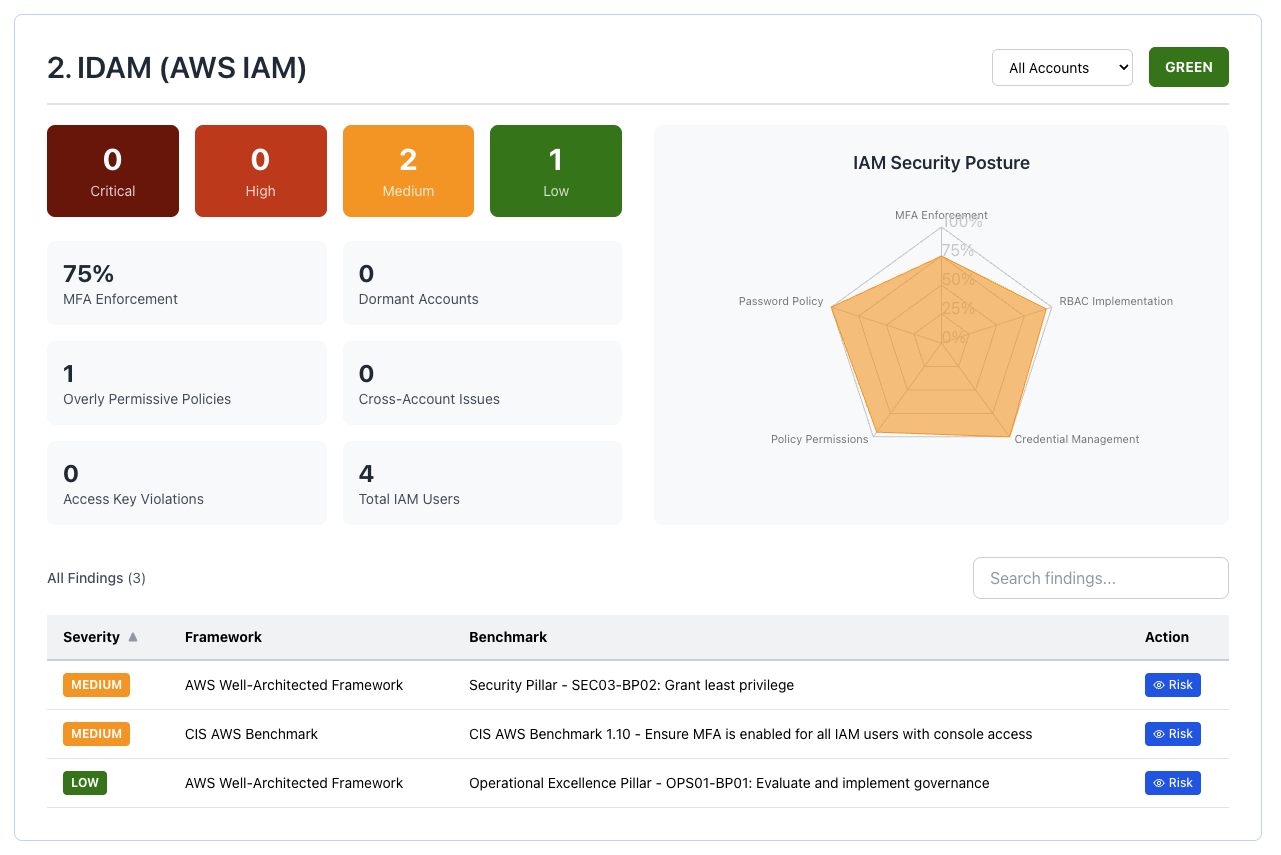1281x855 pixels.
Task: Click the IAM Security Posture chart title
Action: [x=941, y=163]
